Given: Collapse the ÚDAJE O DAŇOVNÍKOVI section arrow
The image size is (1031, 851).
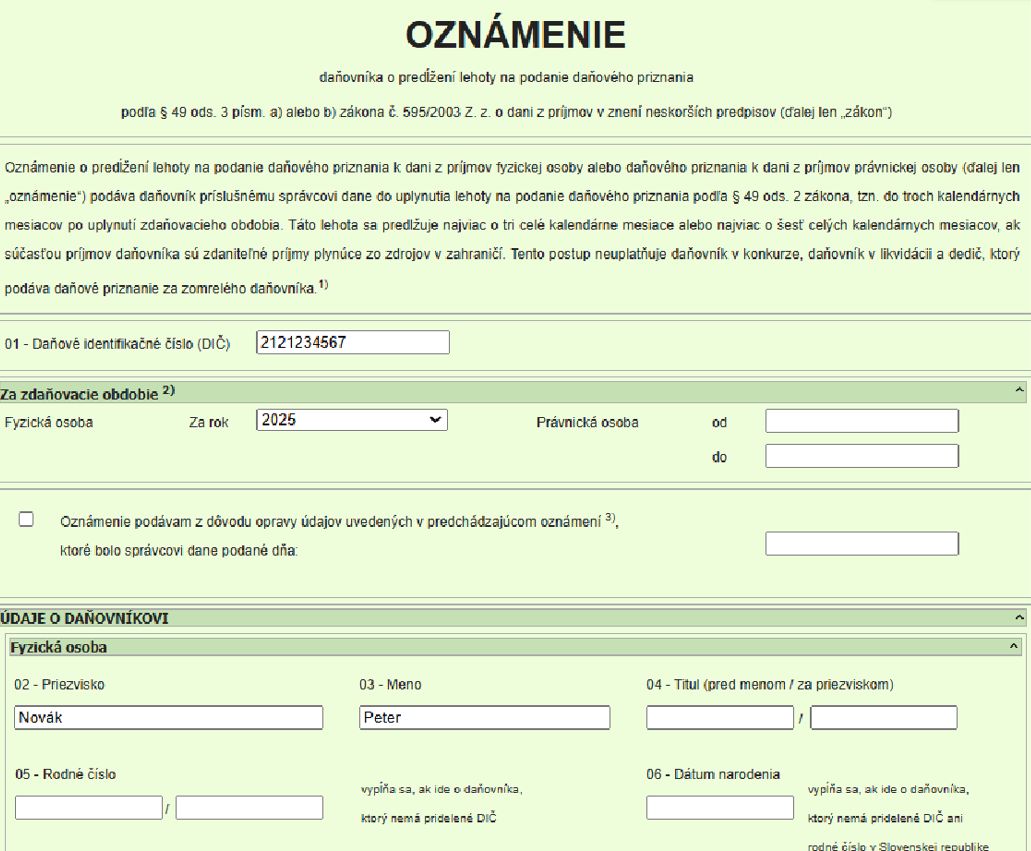Looking at the screenshot, I should coord(1019,619).
